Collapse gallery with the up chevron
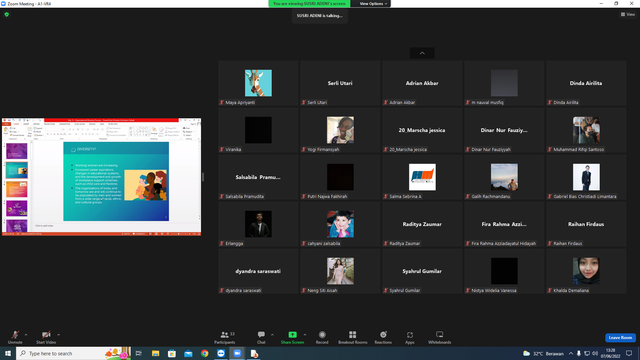Viewport: 640px width, 360px height. click(x=422, y=53)
